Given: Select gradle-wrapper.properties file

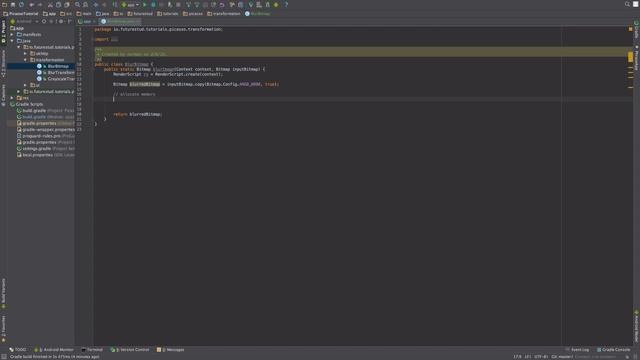Looking at the screenshot, I should tap(45, 129).
